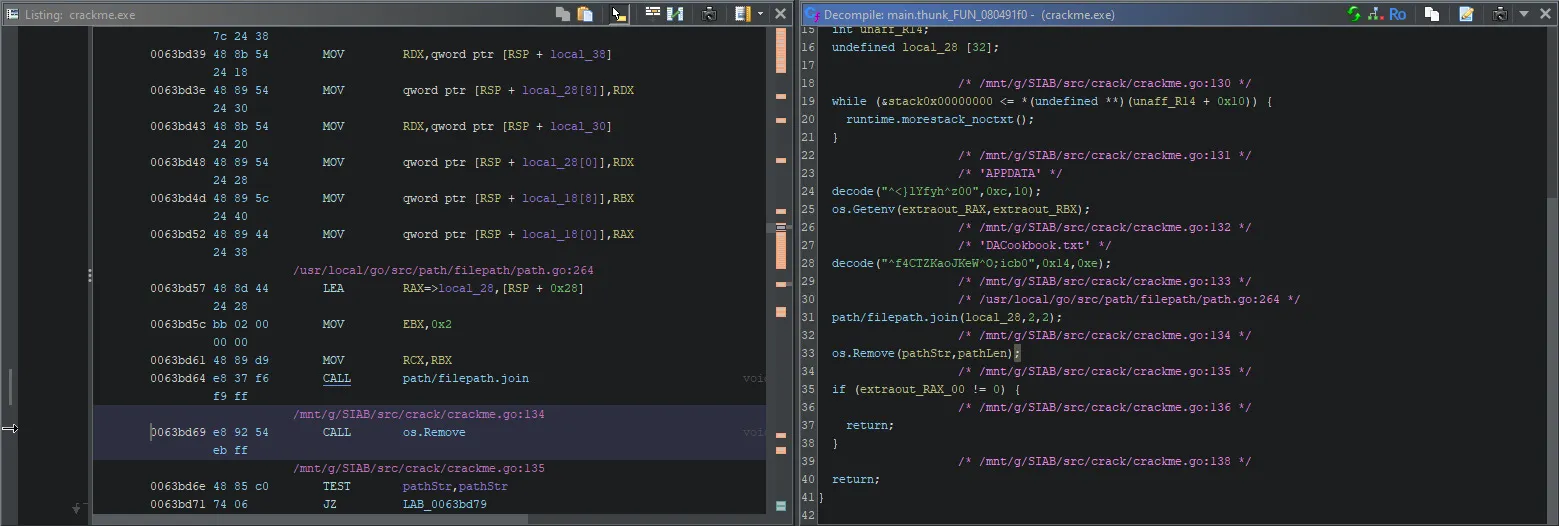
Task: Toggle the Ro read-only flags option
Action: 1398,14
